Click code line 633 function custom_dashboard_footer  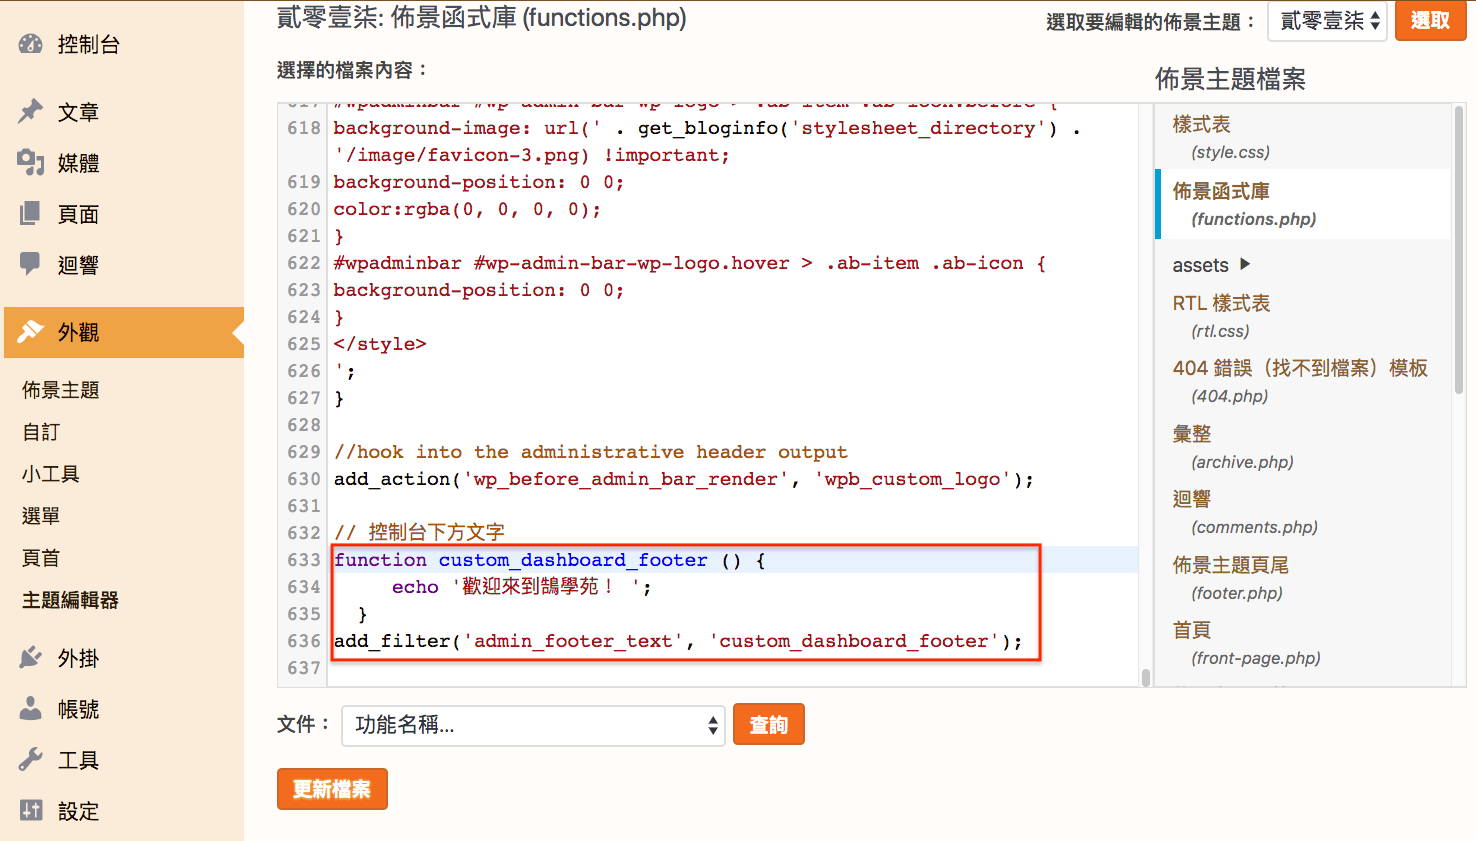click(x=549, y=560)
